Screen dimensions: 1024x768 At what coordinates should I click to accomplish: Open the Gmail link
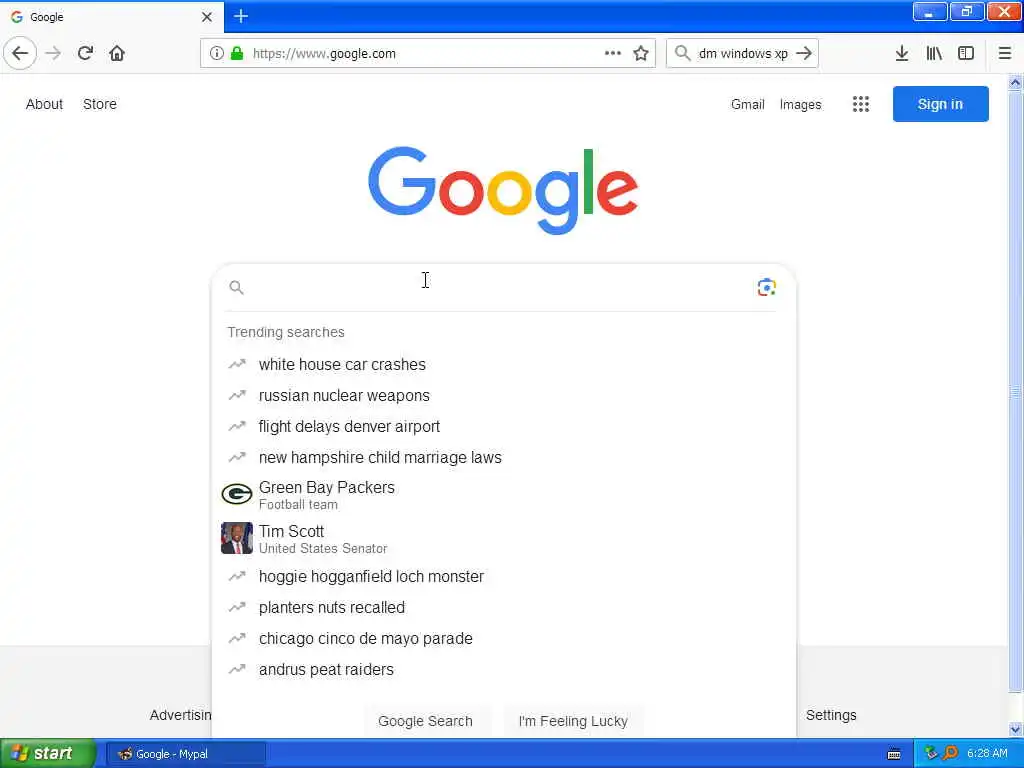pos(748,104)
